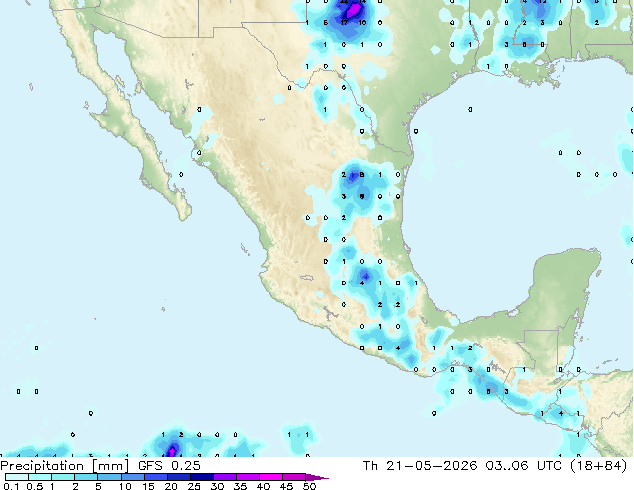Screen dimensions: 634x490
Task: Click the 'GFS 0.25' model label
Action: (169, 466)
